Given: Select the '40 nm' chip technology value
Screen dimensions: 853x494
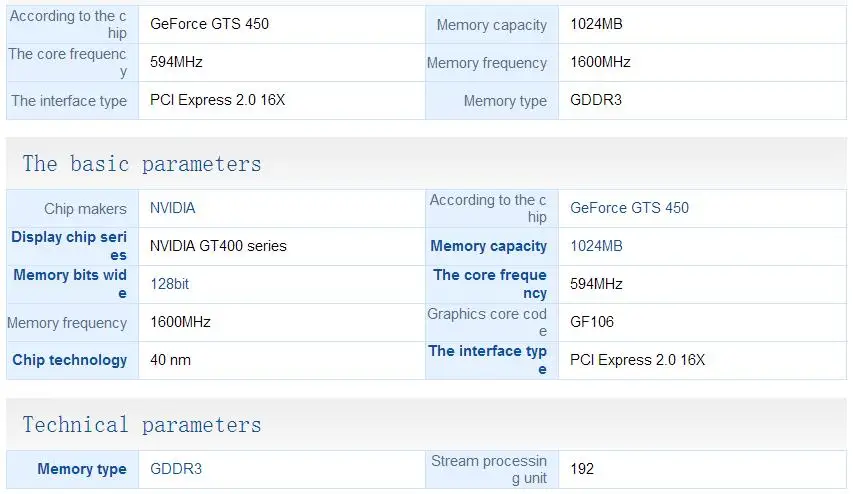Looking at the screenshot, I should pos(170,360).
